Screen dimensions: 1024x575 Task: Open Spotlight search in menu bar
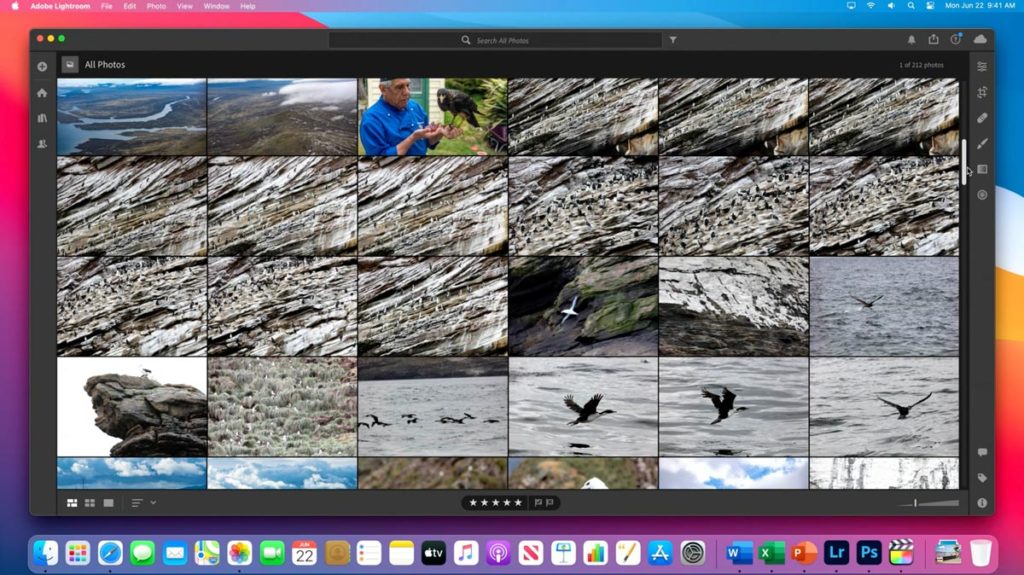click(910, 6)
